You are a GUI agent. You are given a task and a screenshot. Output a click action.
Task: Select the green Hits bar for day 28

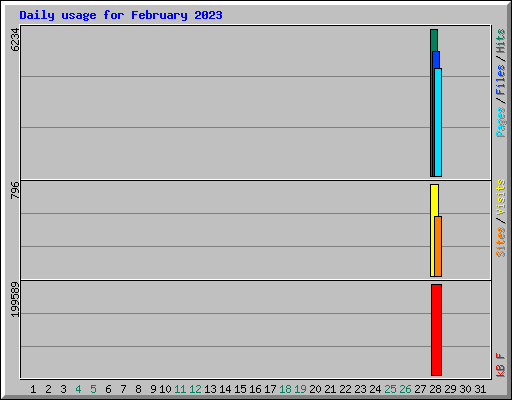434,40
